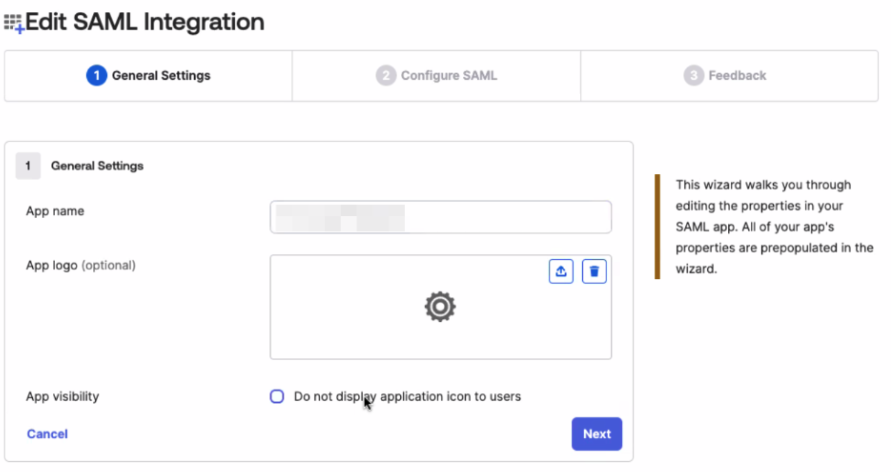Open the General Settings wizard step

148,76
